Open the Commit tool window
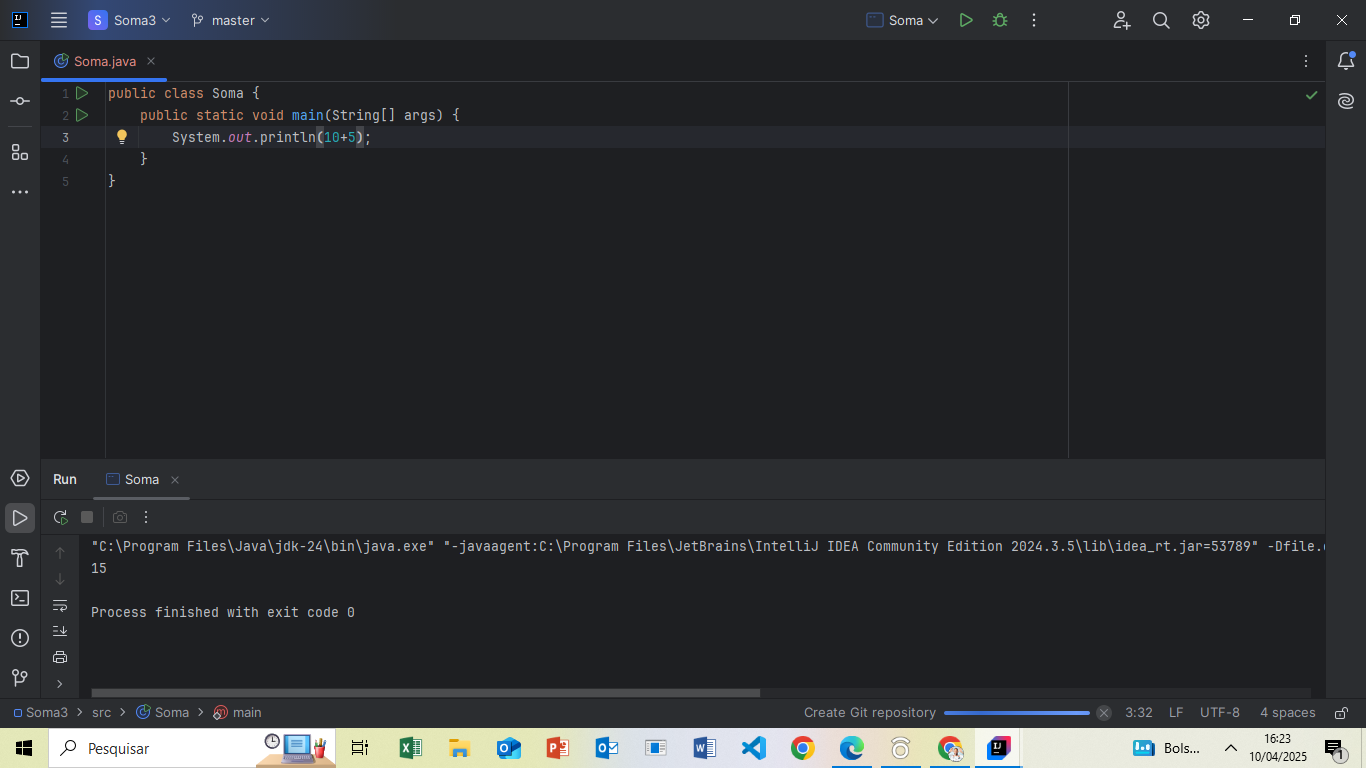Viewport: 1366px width, 768px height. (20, 101)
